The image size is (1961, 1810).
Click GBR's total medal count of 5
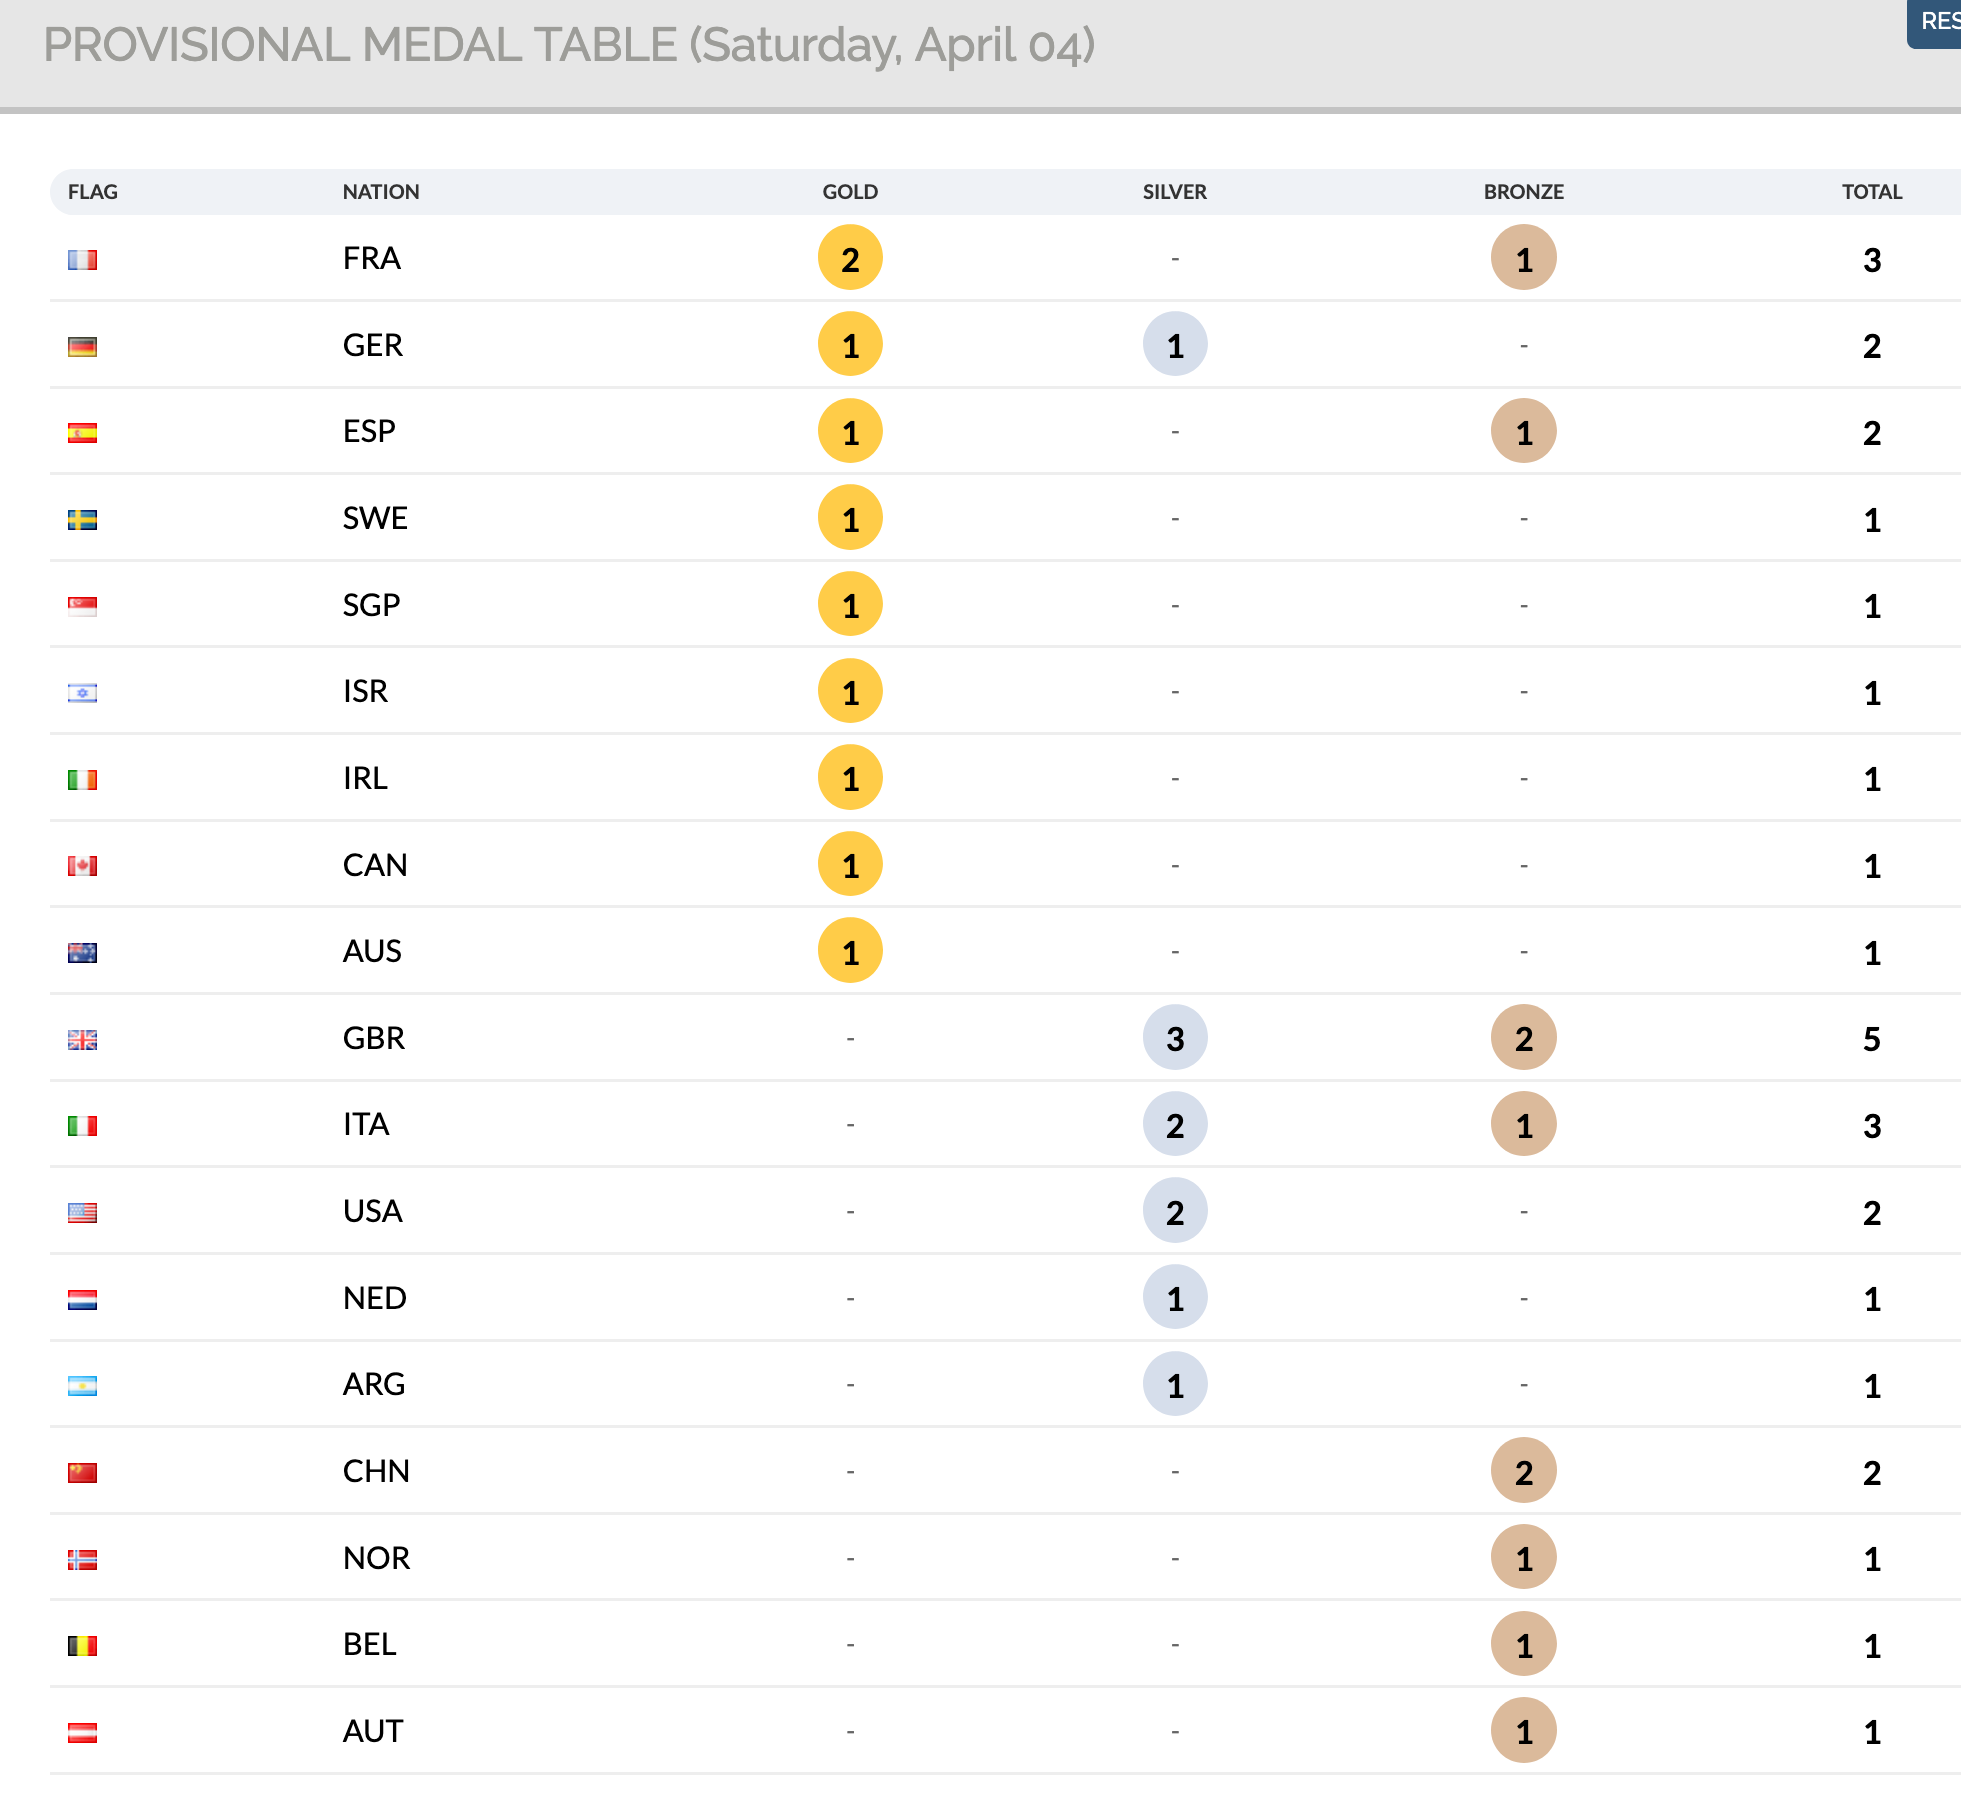click(x=1872, y=1040)
